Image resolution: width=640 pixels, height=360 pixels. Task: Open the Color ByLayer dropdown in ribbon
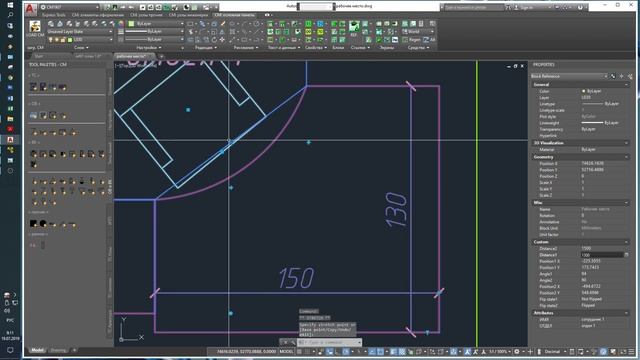pos(156,24)
